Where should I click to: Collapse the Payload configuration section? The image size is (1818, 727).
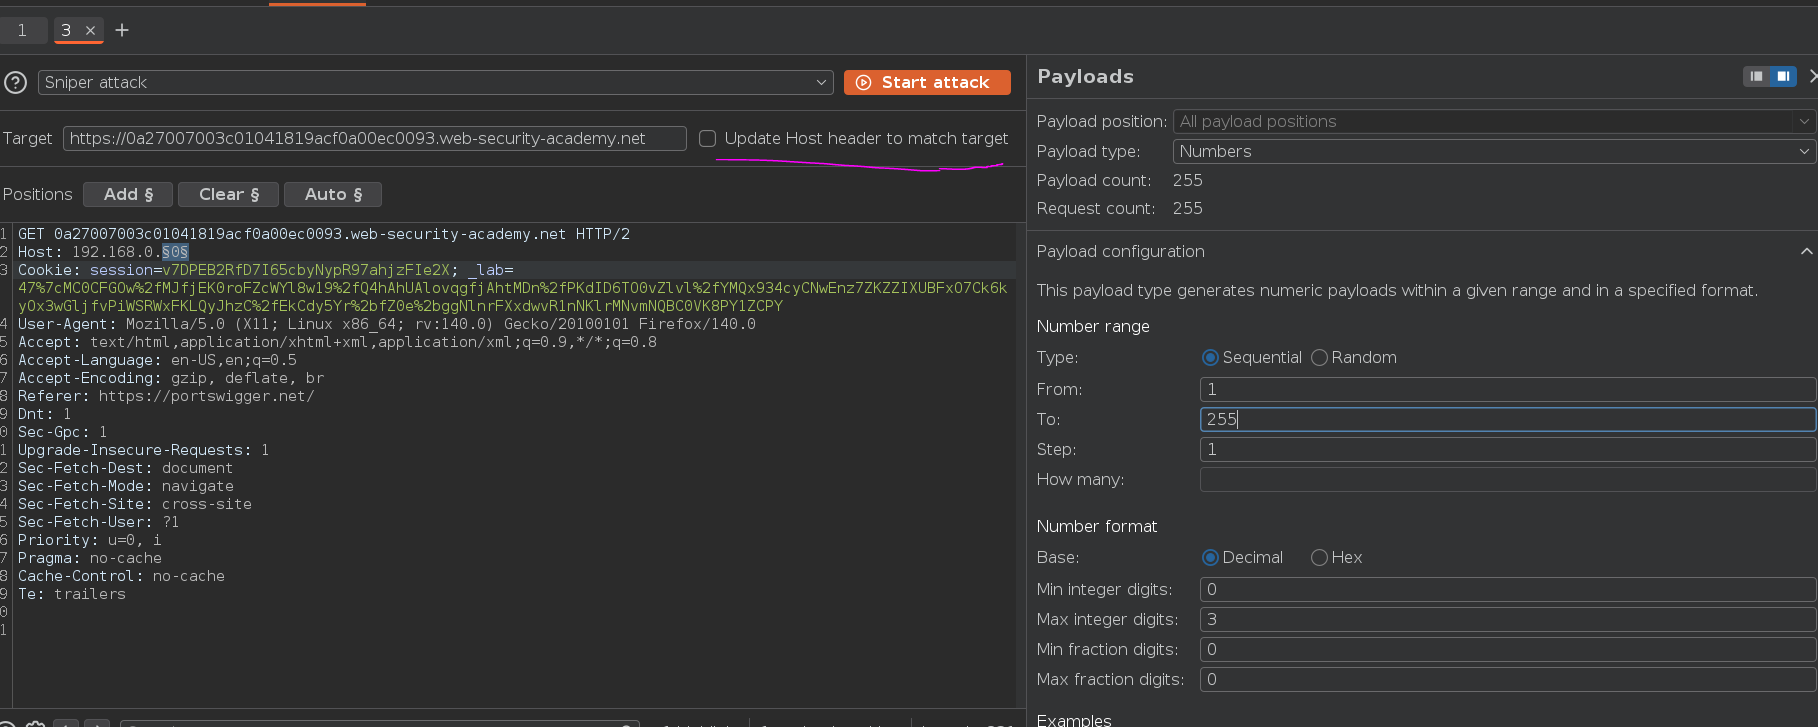click(1806, 251)
